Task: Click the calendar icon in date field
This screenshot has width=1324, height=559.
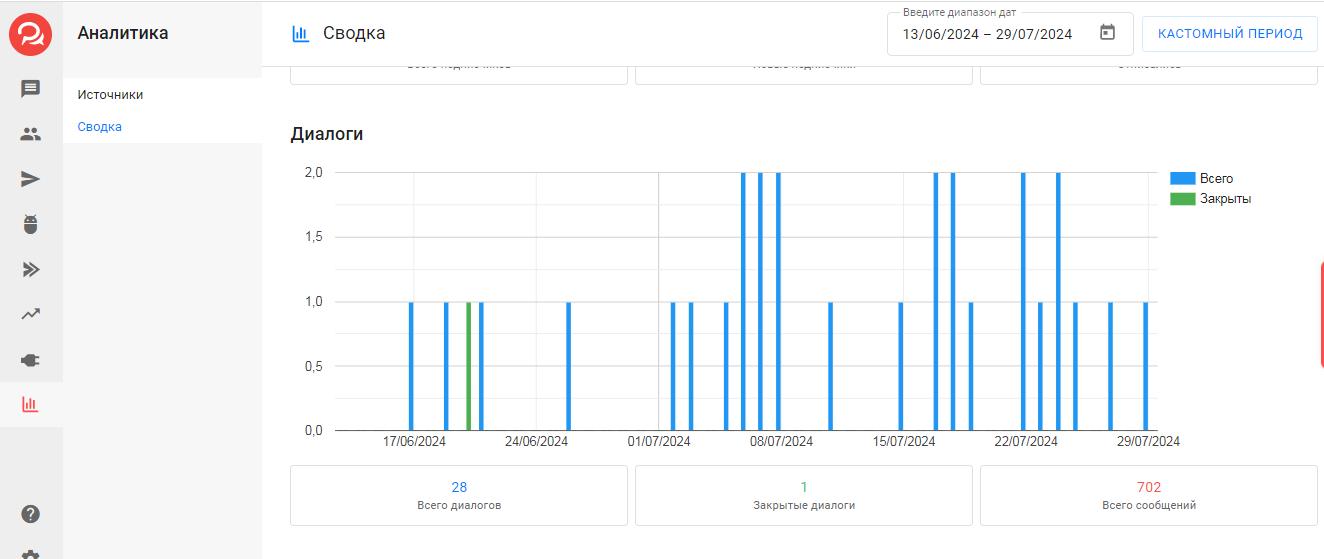Action: coord(1107,33)
